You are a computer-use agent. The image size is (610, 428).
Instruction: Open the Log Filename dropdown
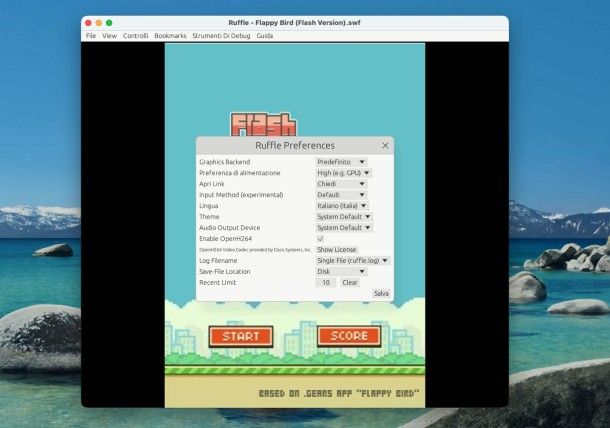point(352,260)
